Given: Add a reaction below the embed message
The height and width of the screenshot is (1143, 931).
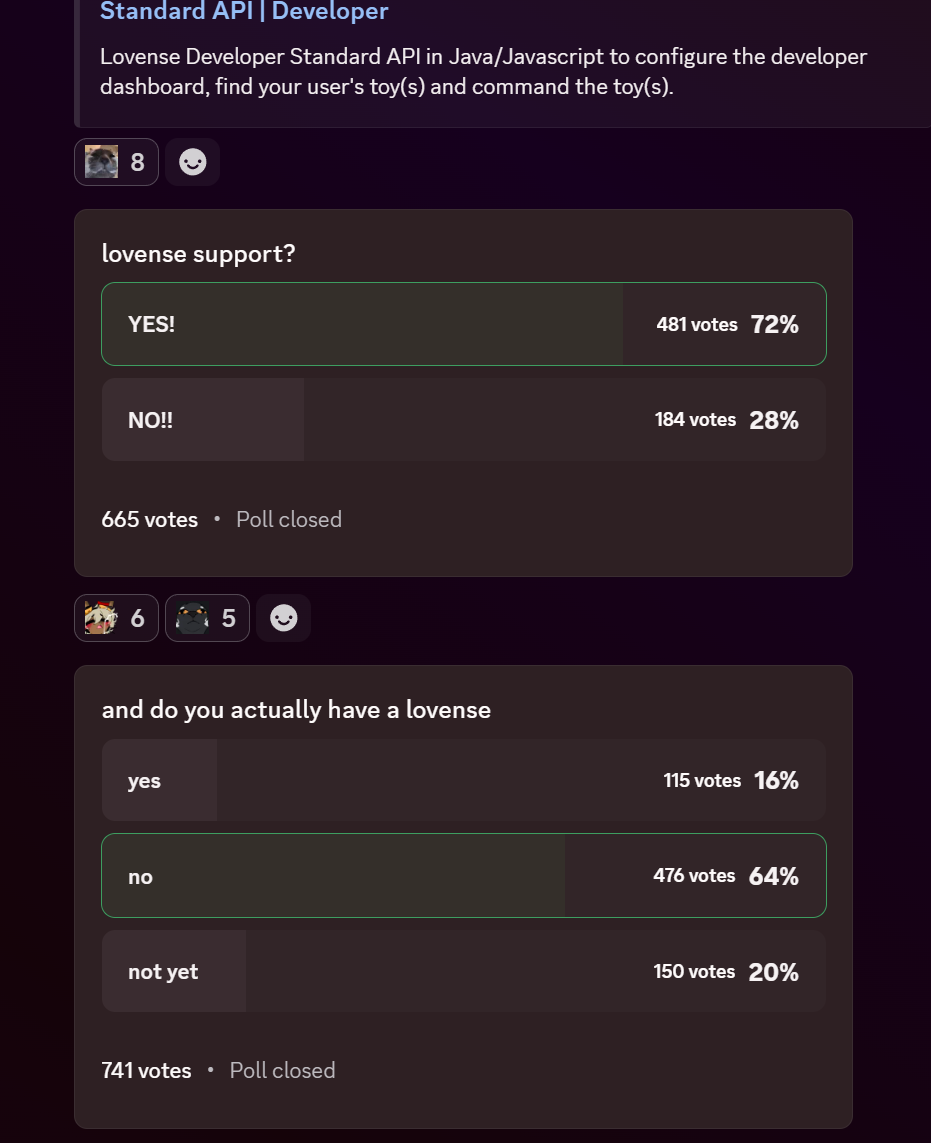Looking at the screenshot, I should (x=193, y=162).
